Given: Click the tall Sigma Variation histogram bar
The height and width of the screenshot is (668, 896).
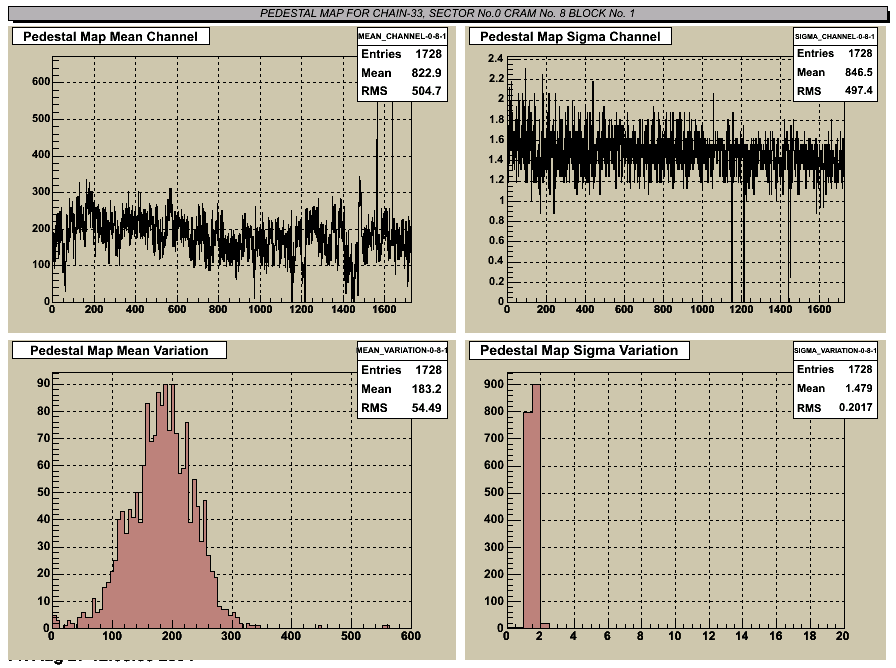Looking at the screenshot, I should click(536, 506).
